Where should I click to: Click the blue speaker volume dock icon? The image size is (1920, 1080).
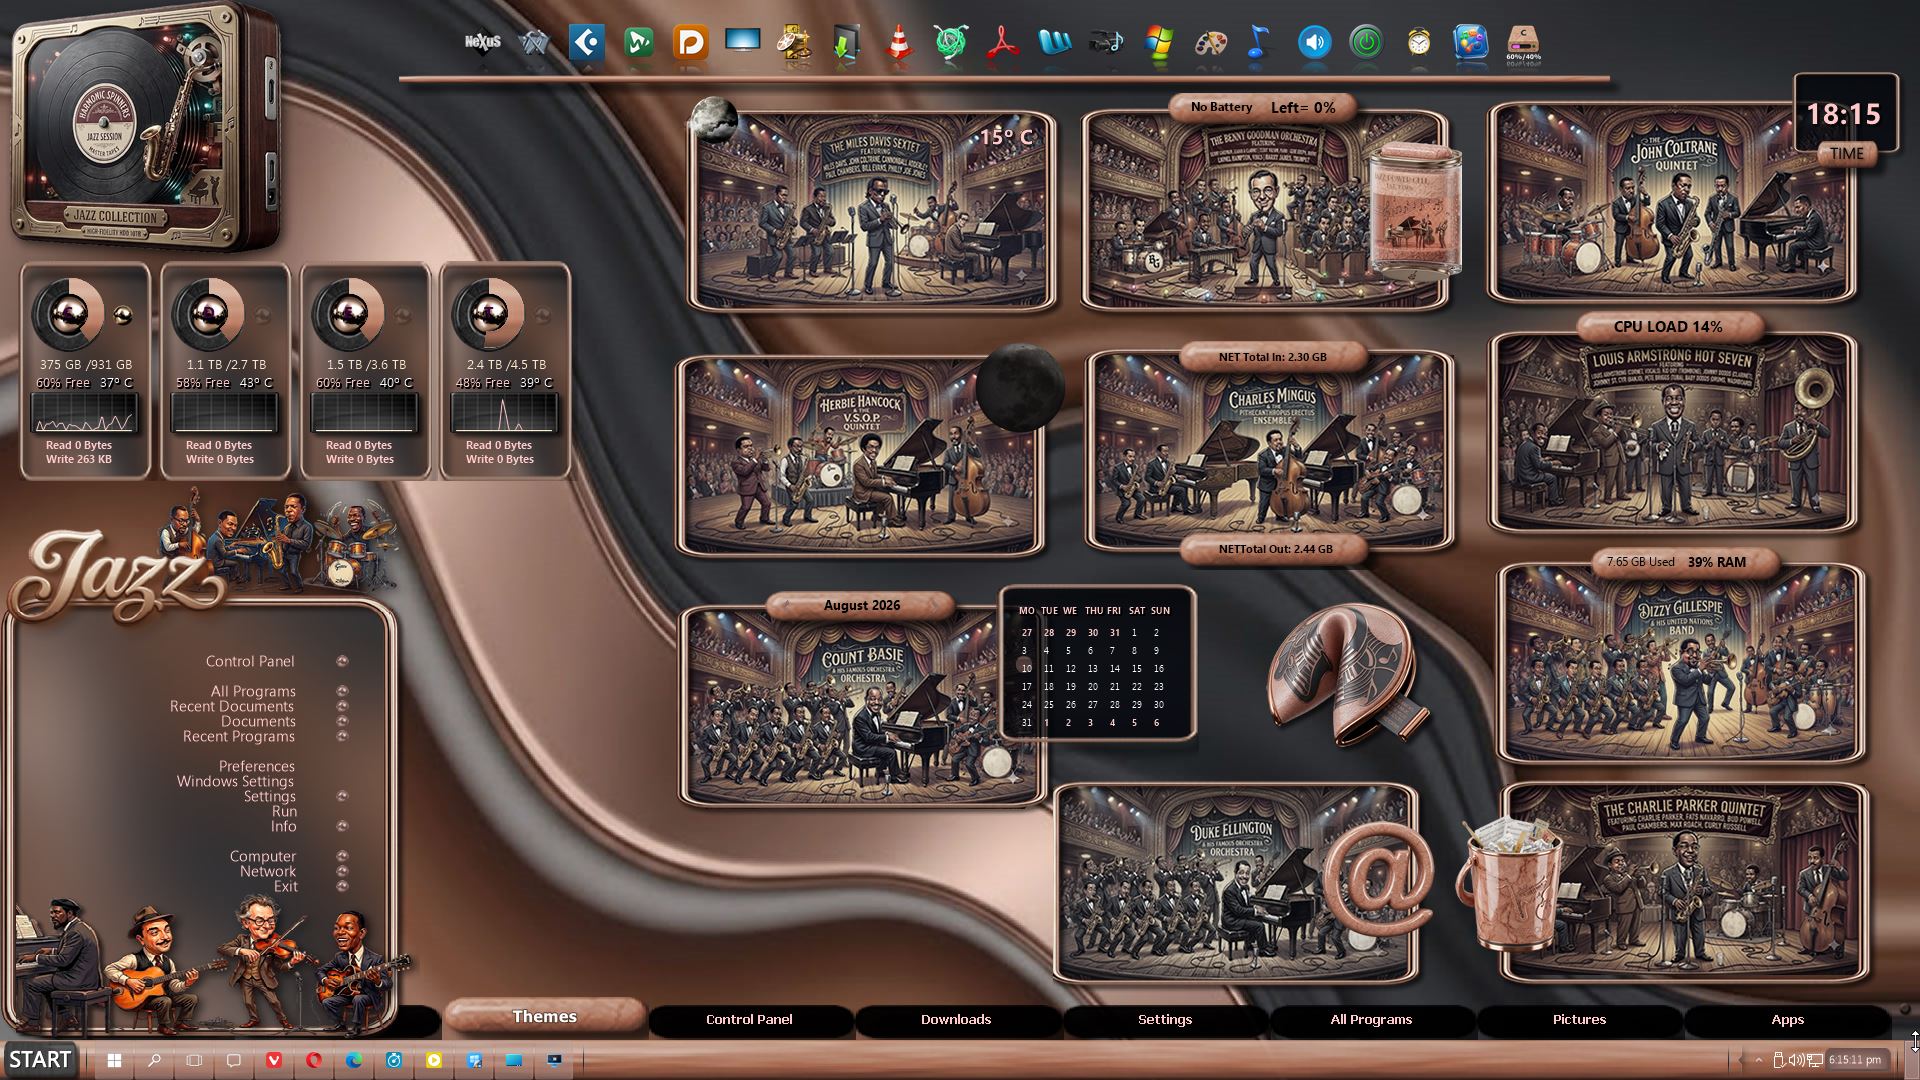[x=1315, y=43]
